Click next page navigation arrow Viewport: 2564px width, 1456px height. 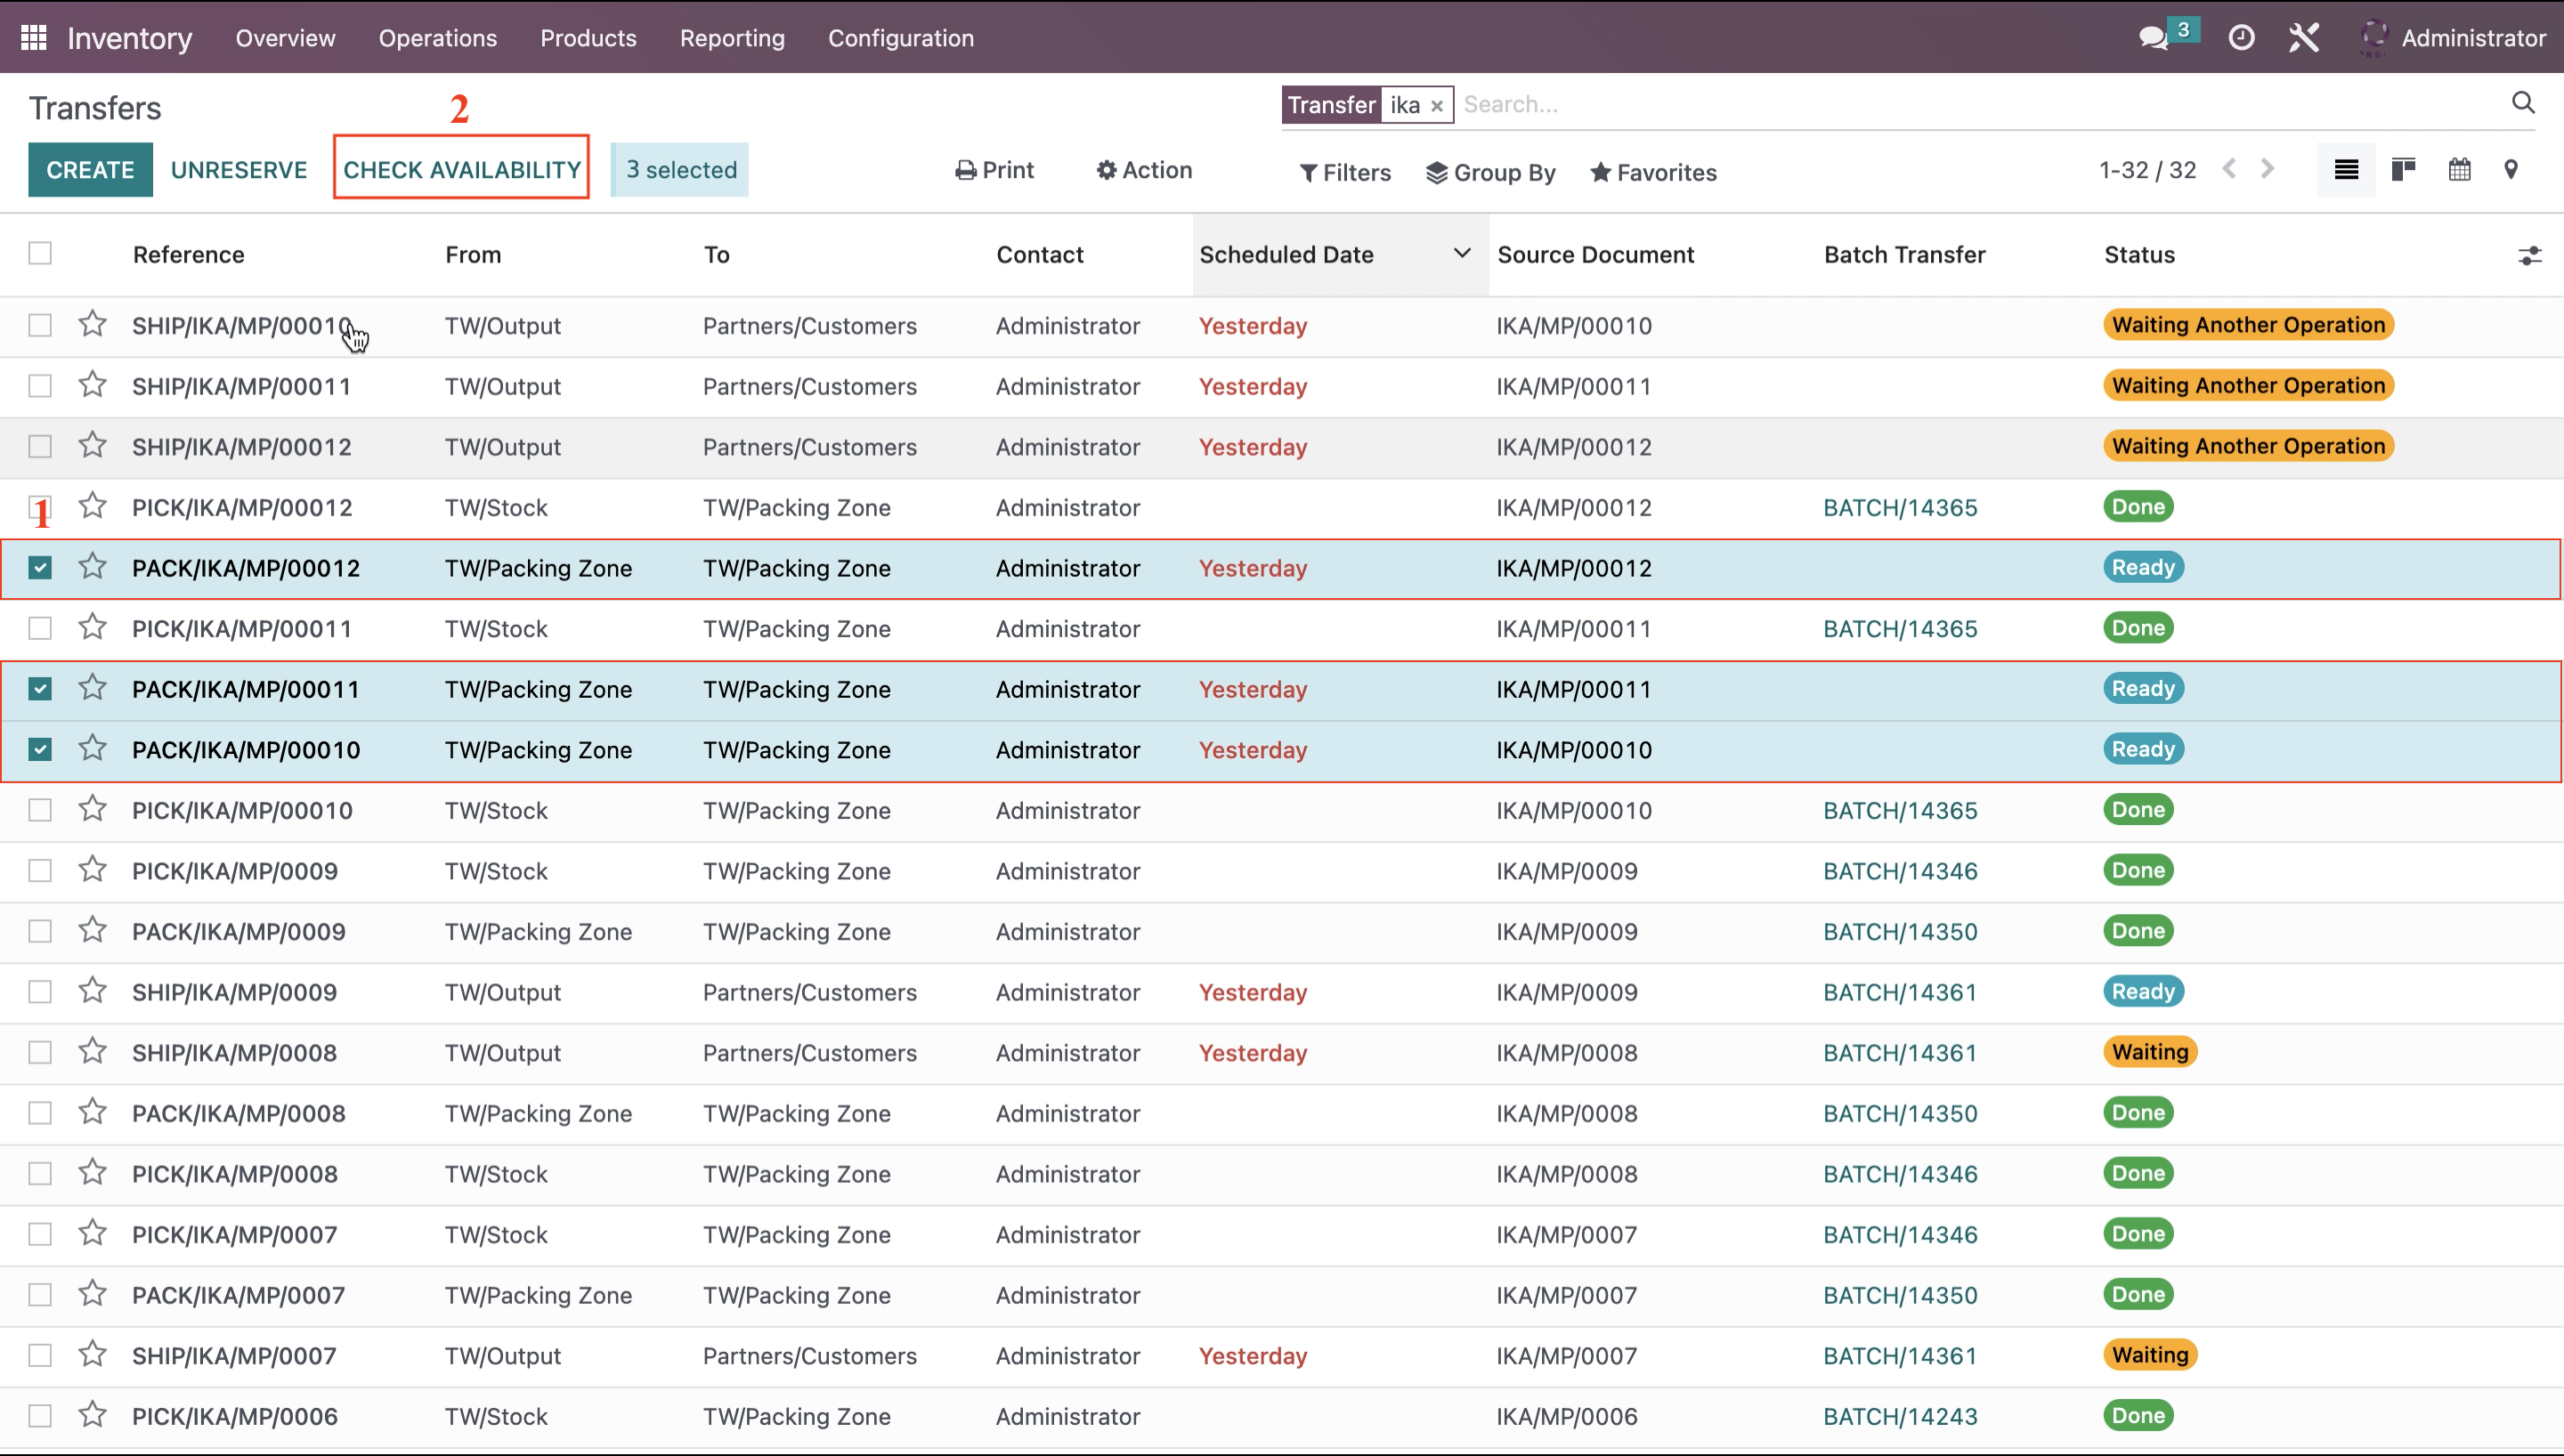coord(2270,171)
